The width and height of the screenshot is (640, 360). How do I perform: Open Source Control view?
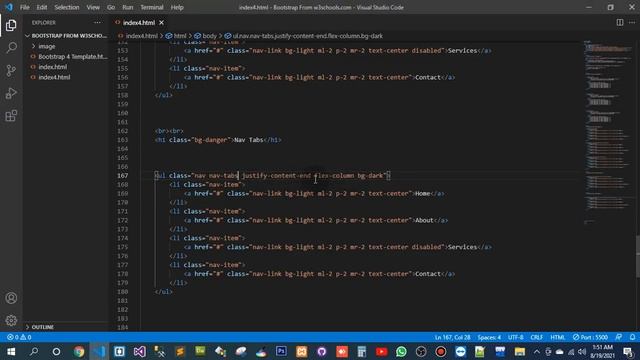11,71
